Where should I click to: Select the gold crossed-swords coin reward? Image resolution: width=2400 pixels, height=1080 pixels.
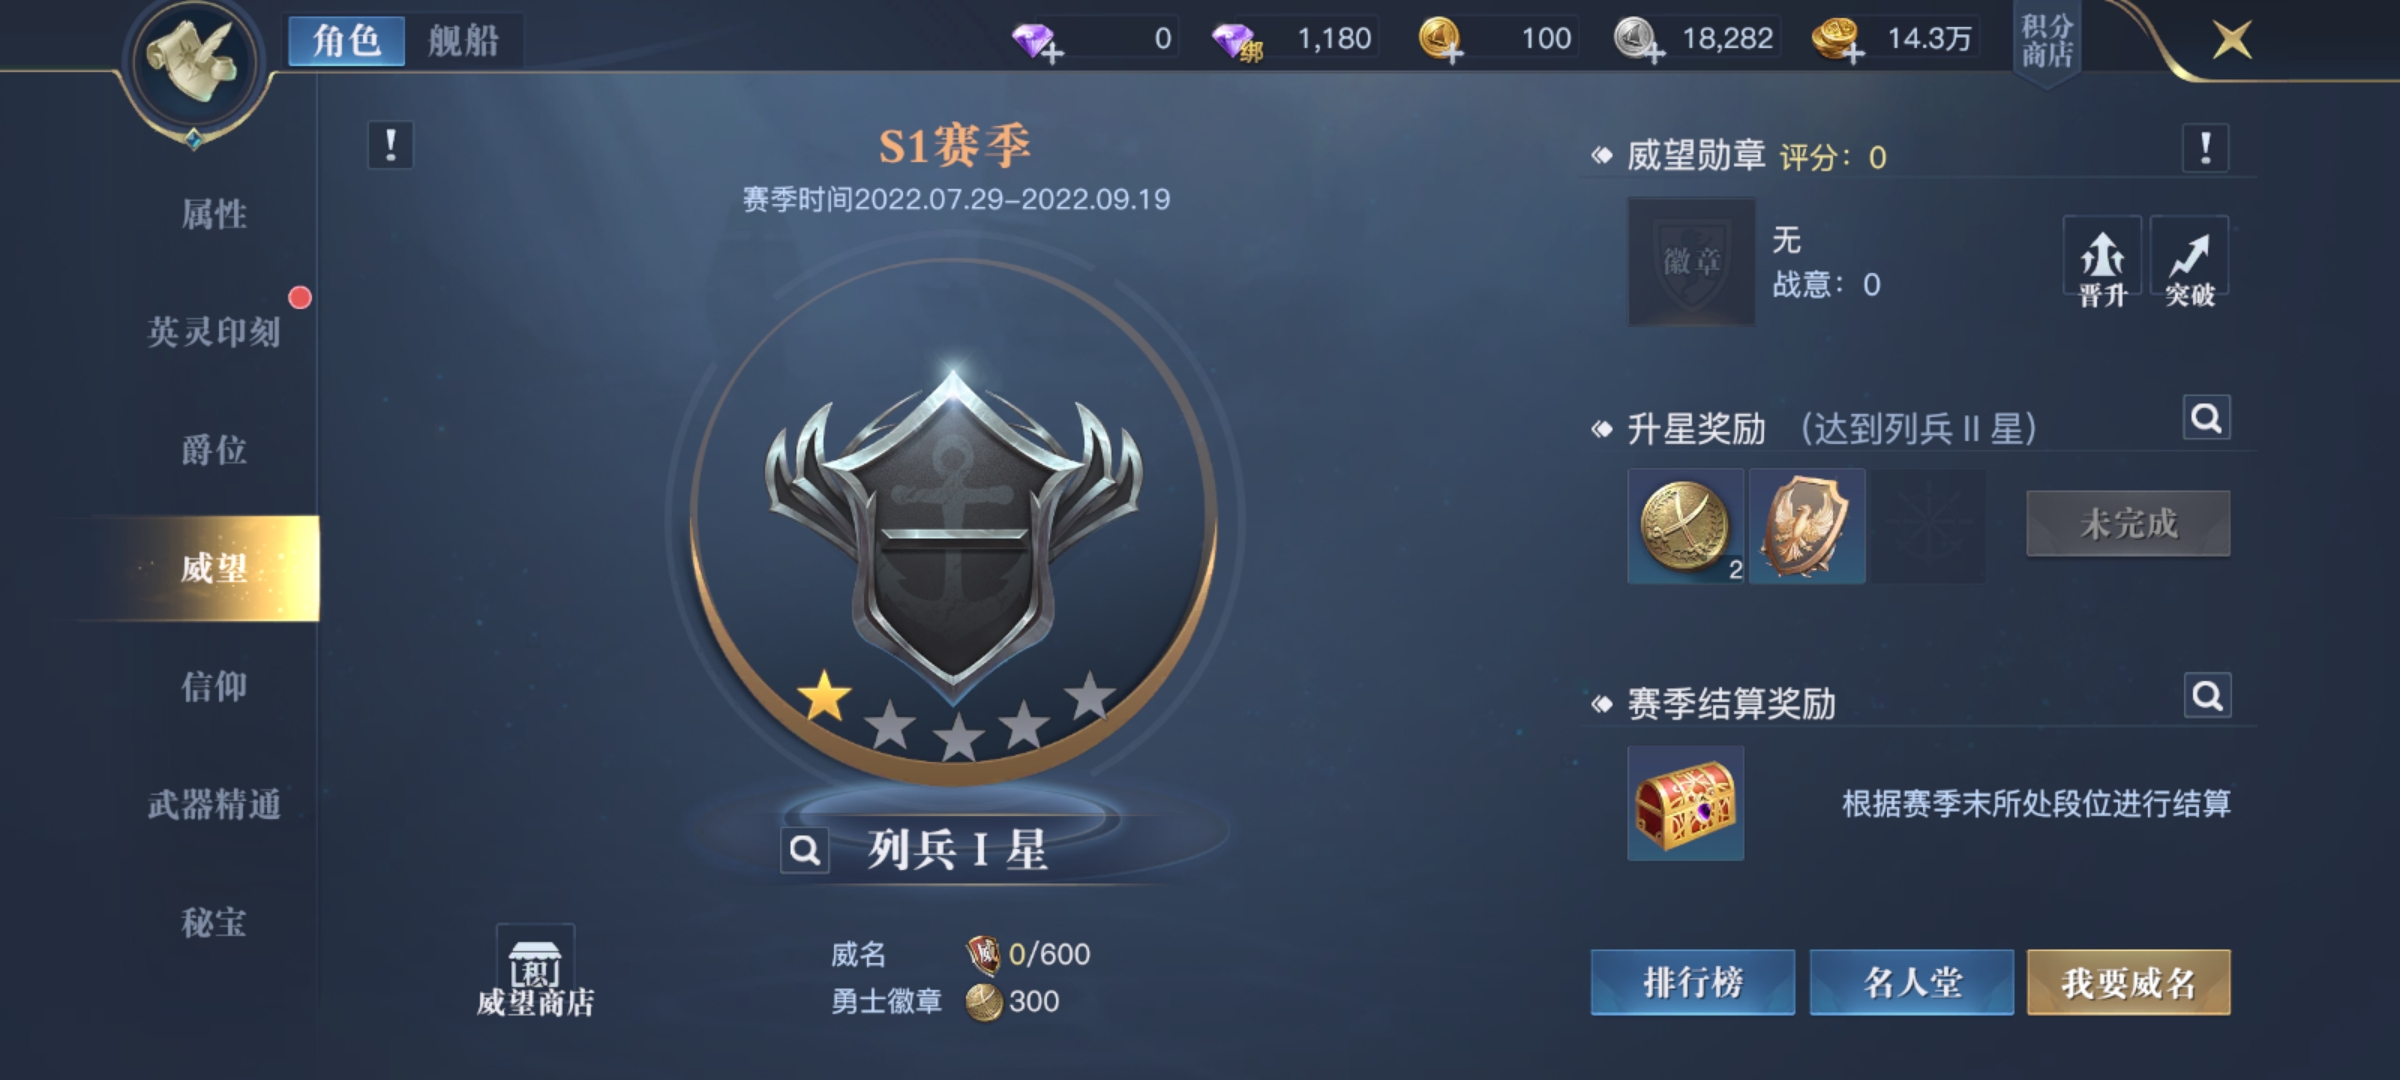point(1686,526)
